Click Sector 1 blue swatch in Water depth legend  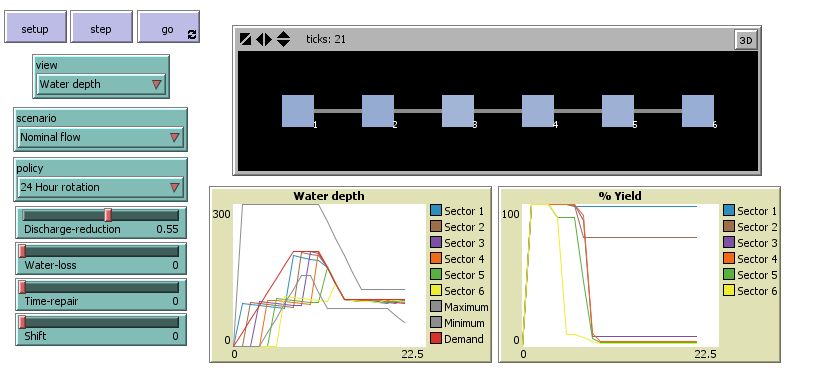click(436, 211)
